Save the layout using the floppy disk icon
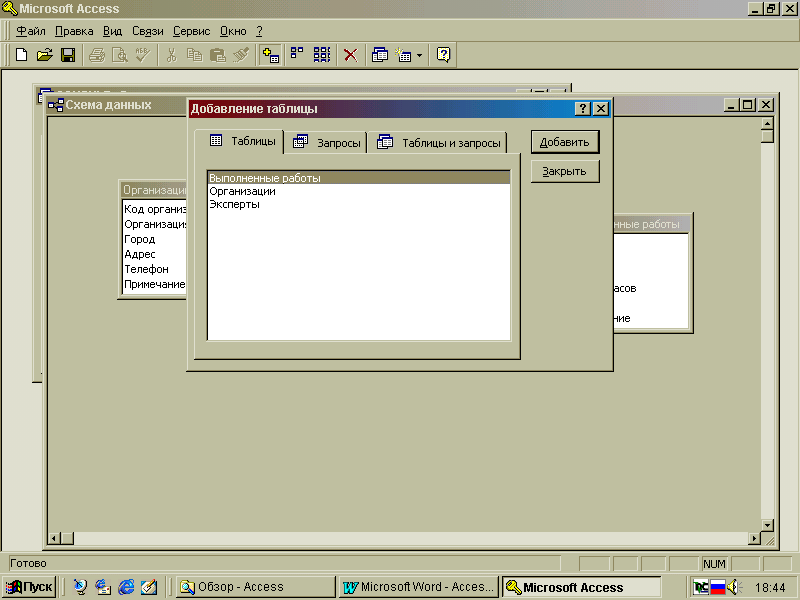This screenshot has width=800, height=600. [68, 55]
